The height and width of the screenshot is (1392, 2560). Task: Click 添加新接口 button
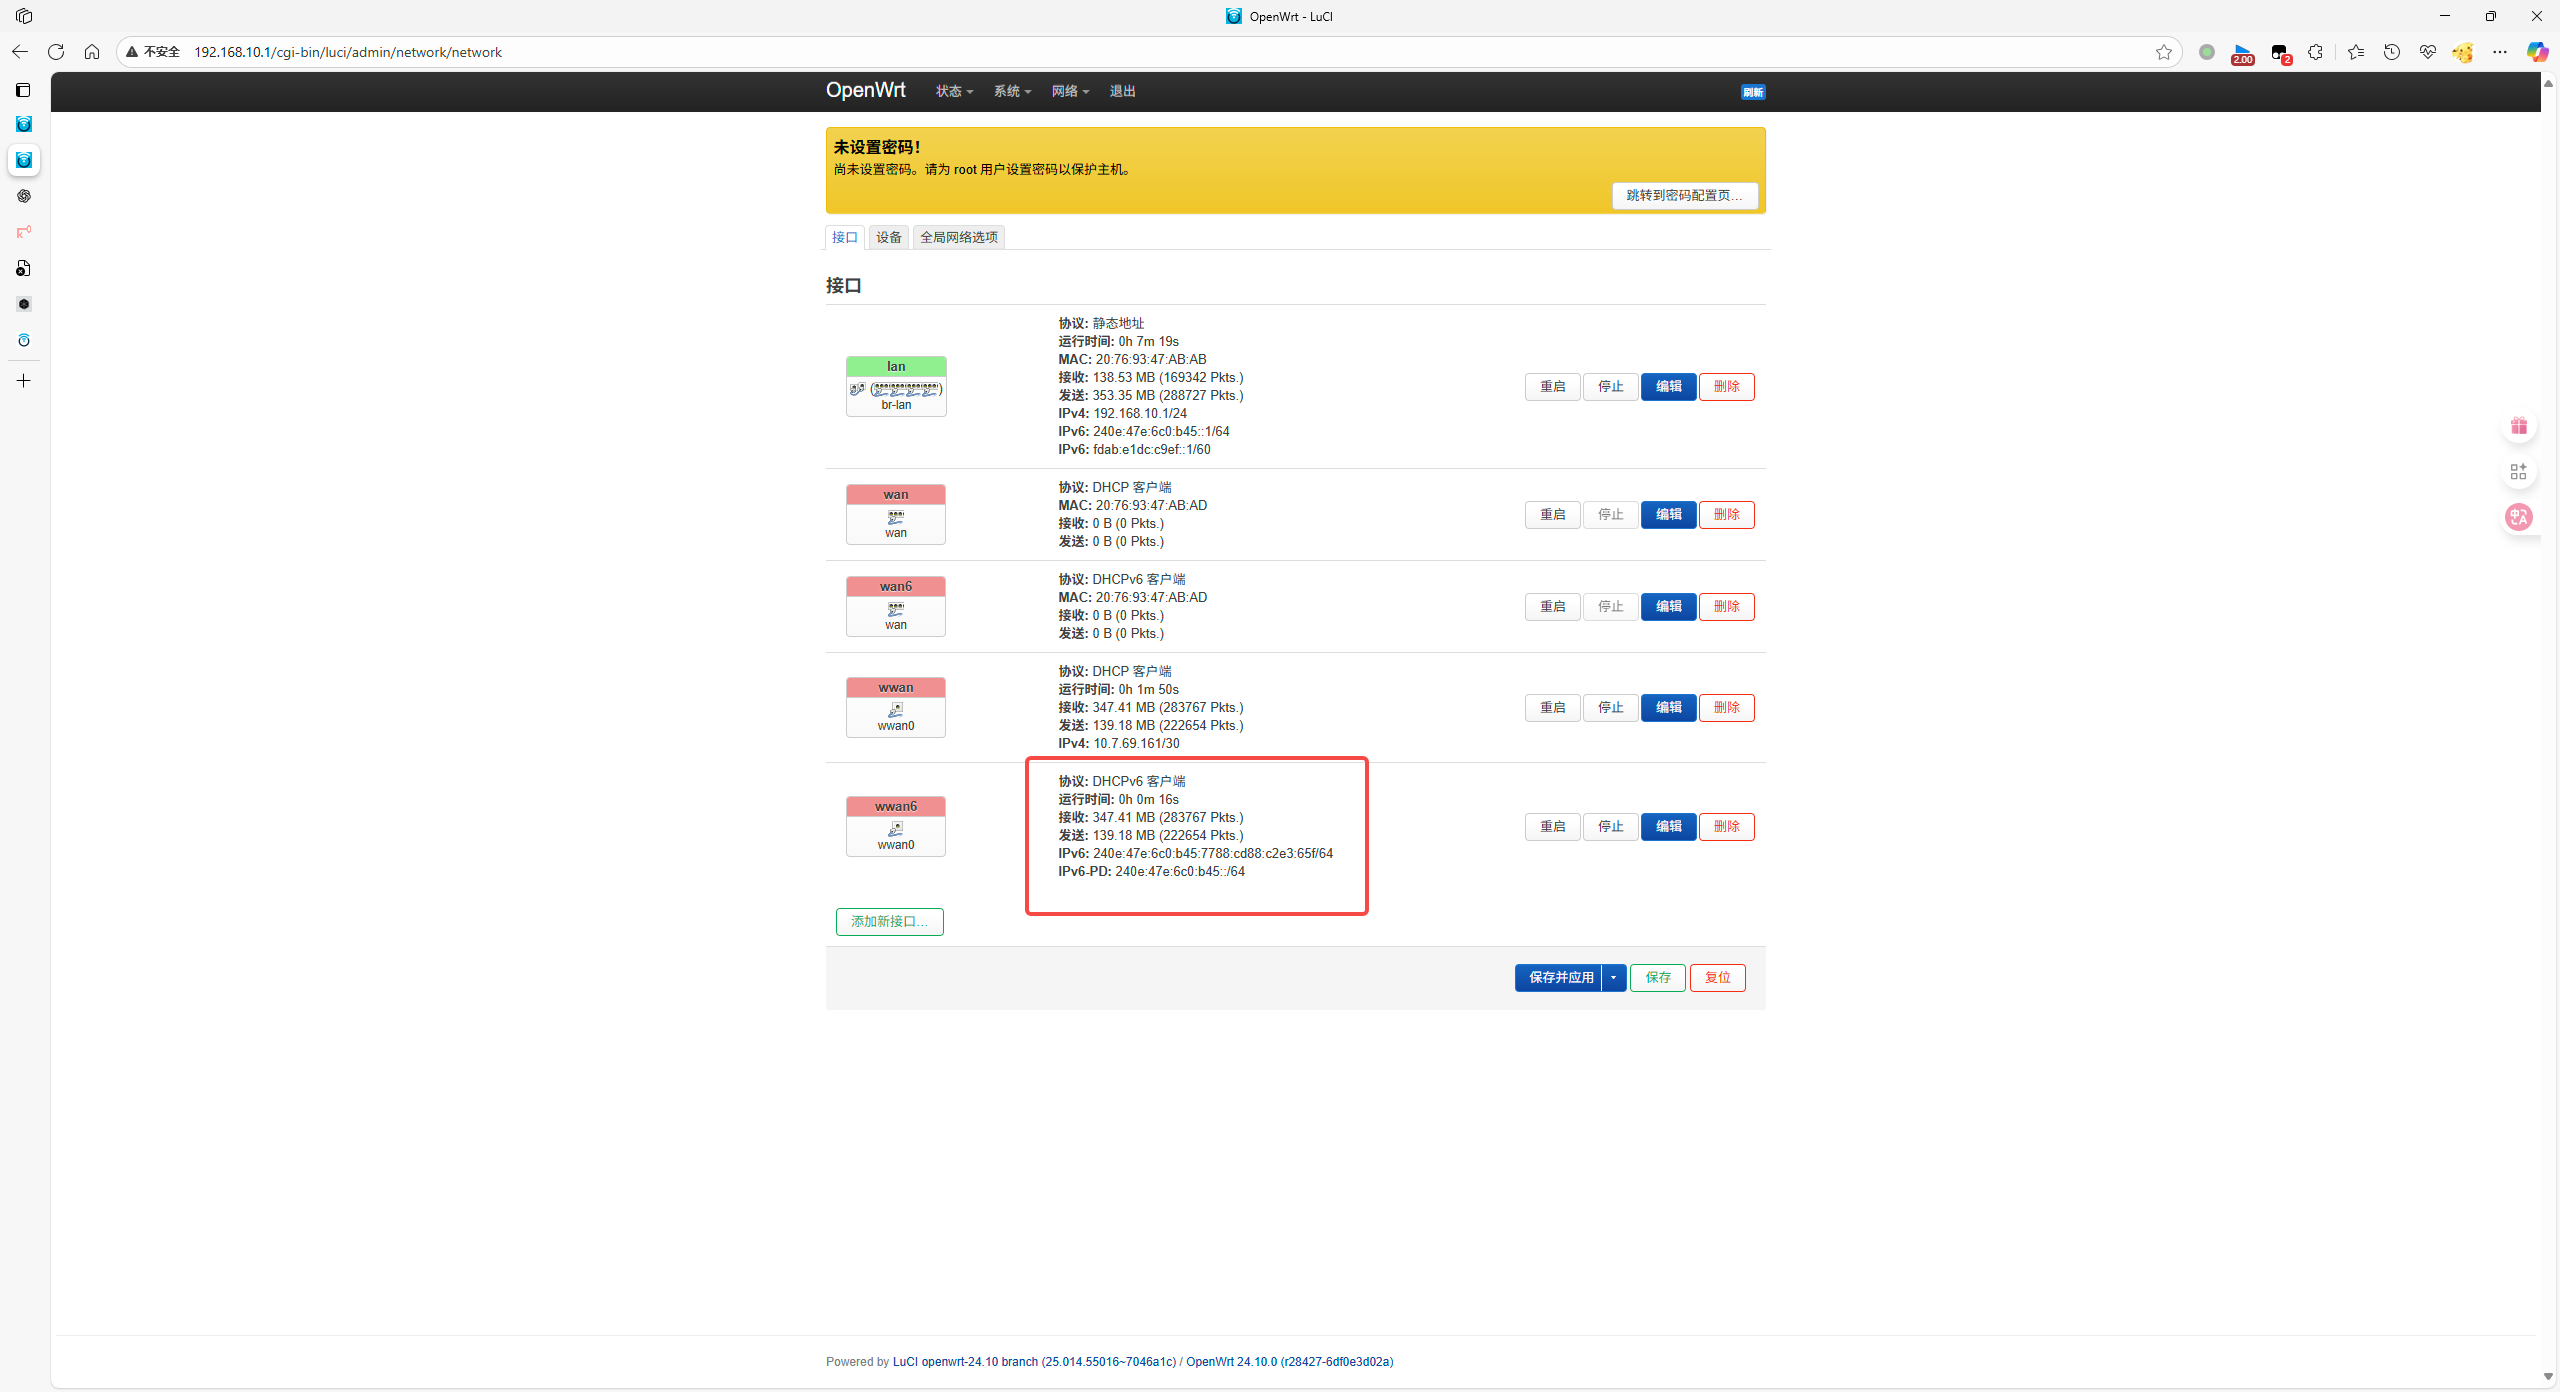890,922
